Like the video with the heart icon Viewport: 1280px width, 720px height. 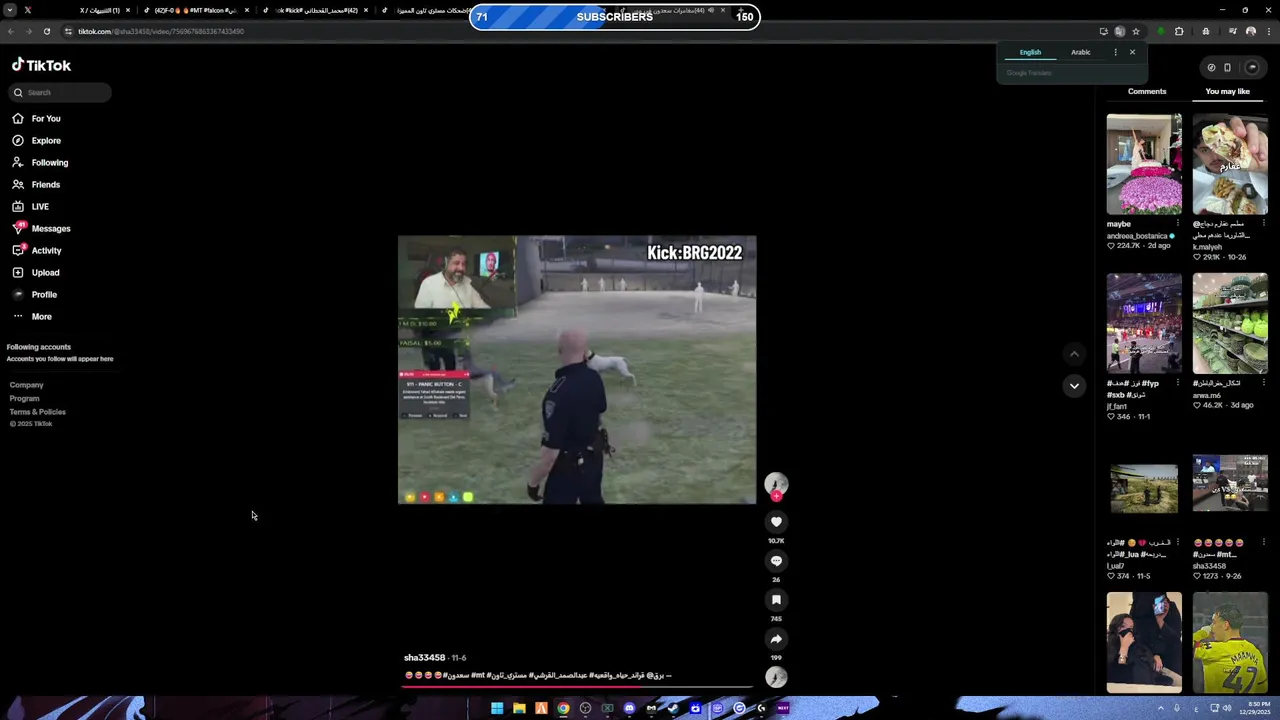coord(776,522)
